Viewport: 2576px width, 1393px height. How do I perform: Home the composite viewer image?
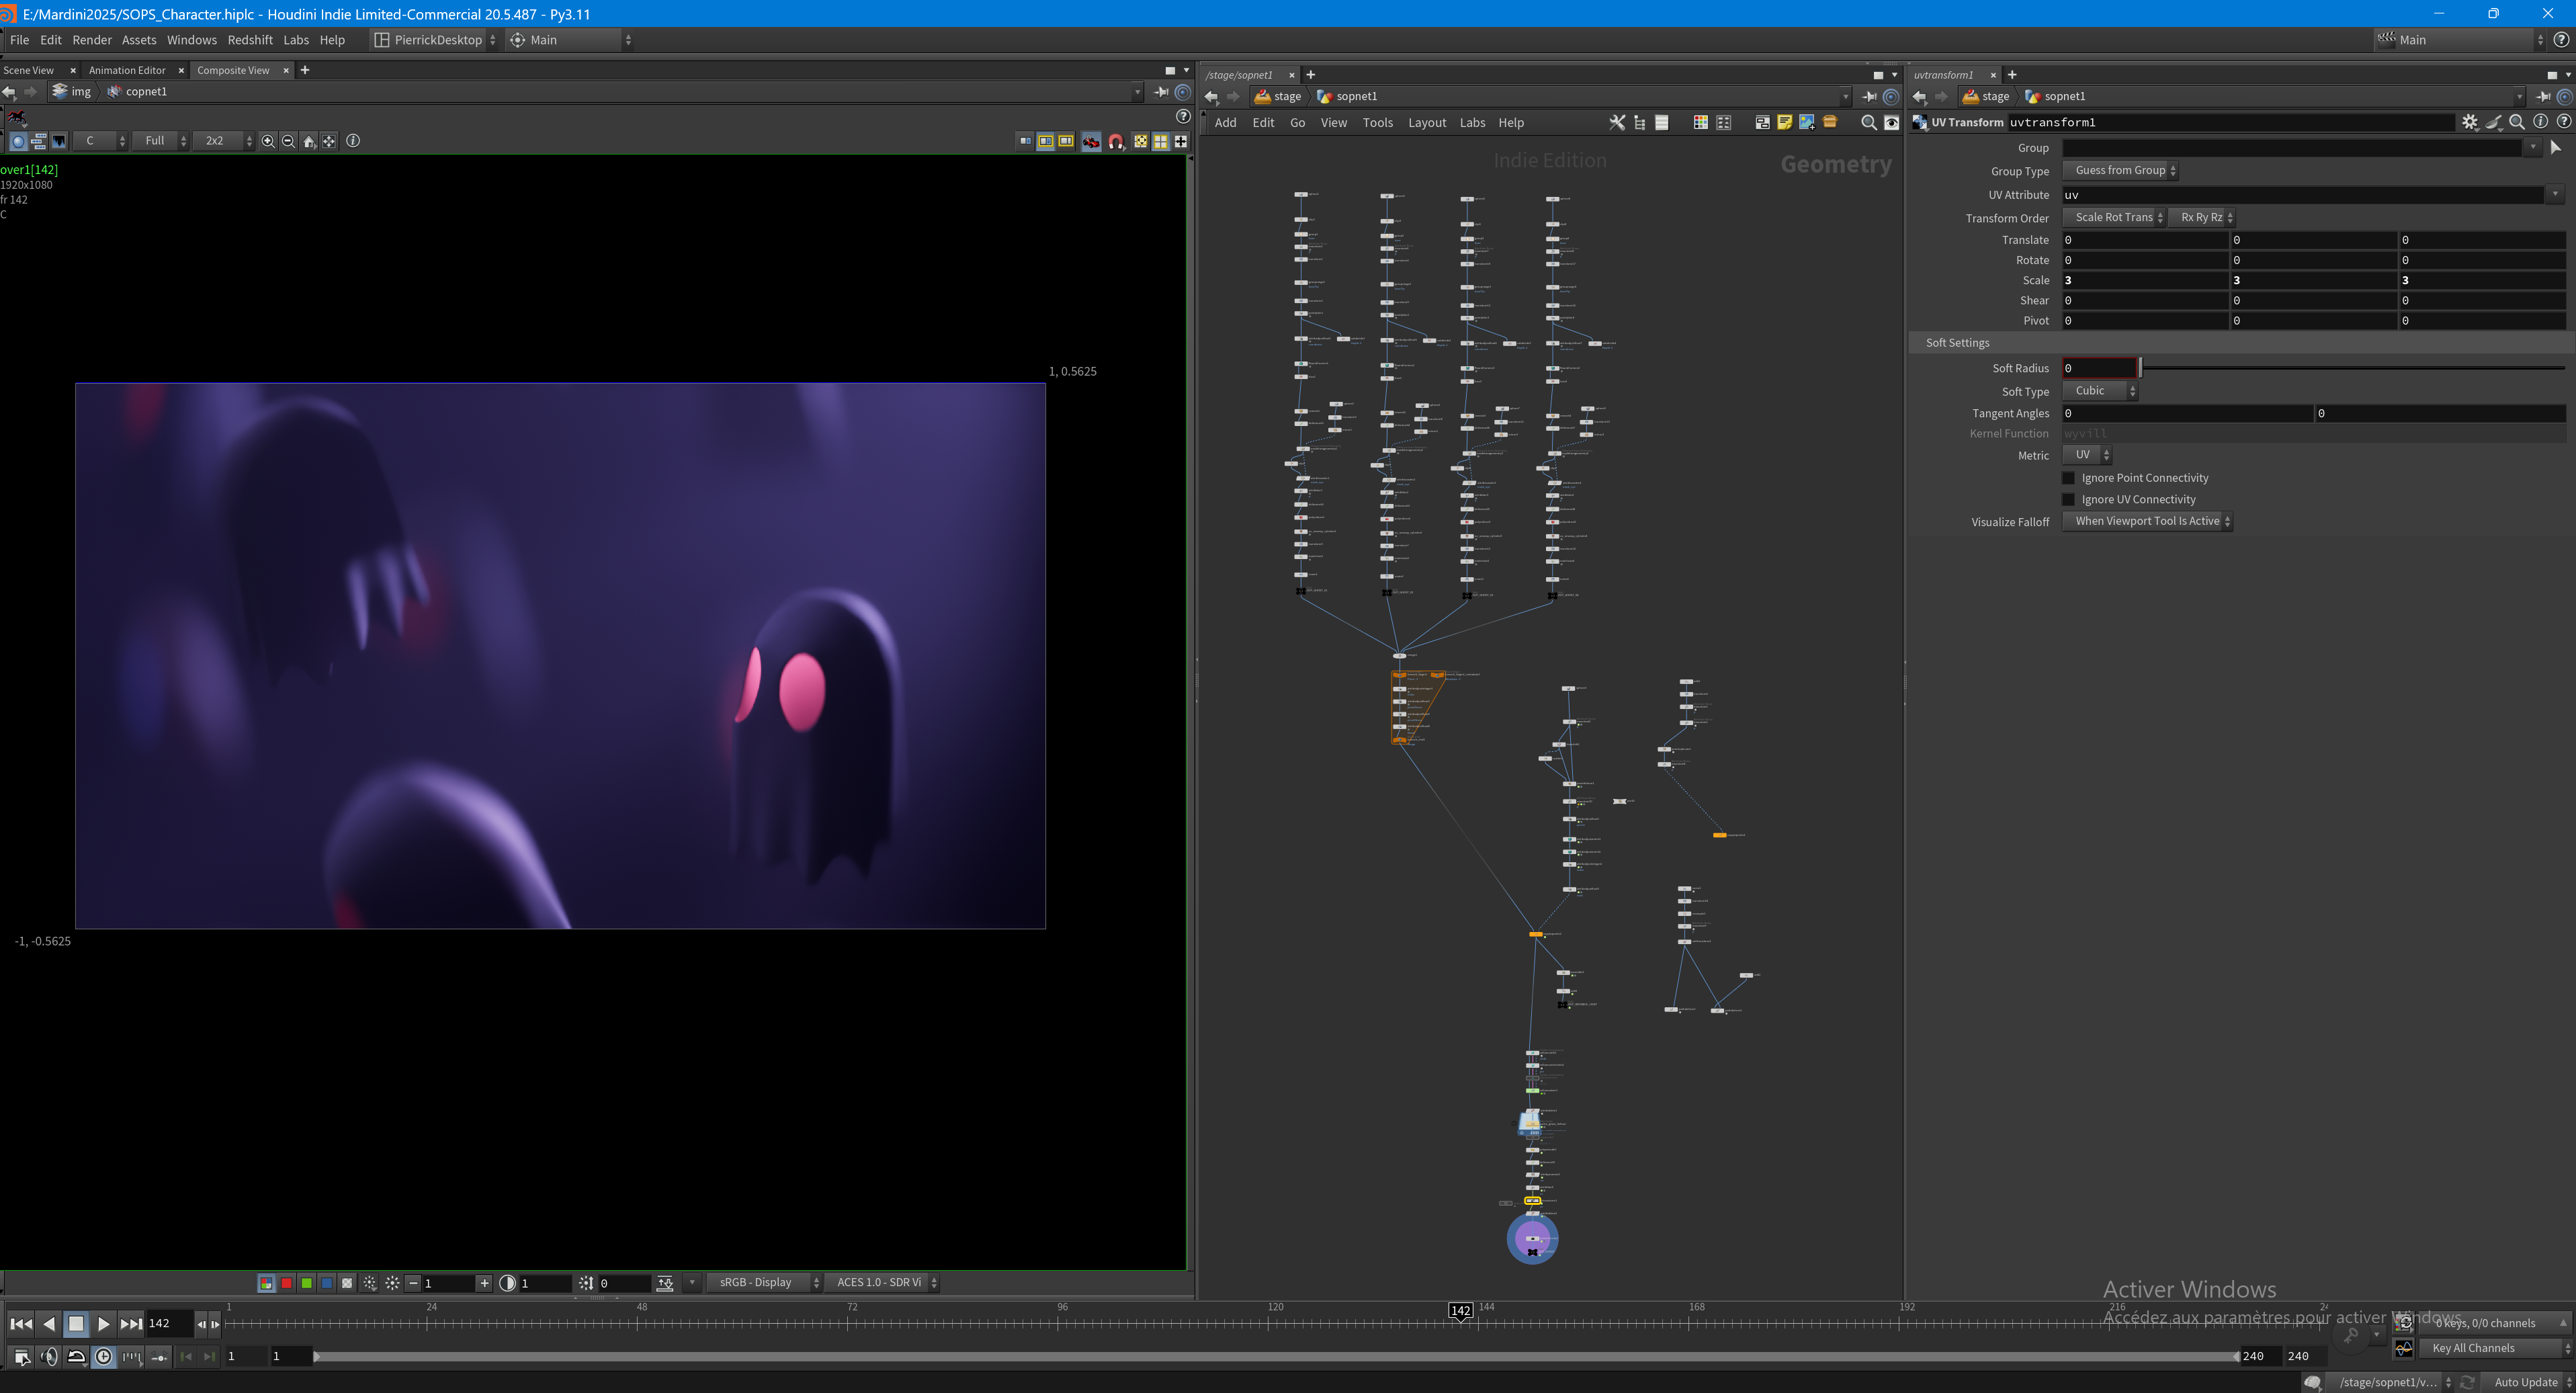point(309,141)
